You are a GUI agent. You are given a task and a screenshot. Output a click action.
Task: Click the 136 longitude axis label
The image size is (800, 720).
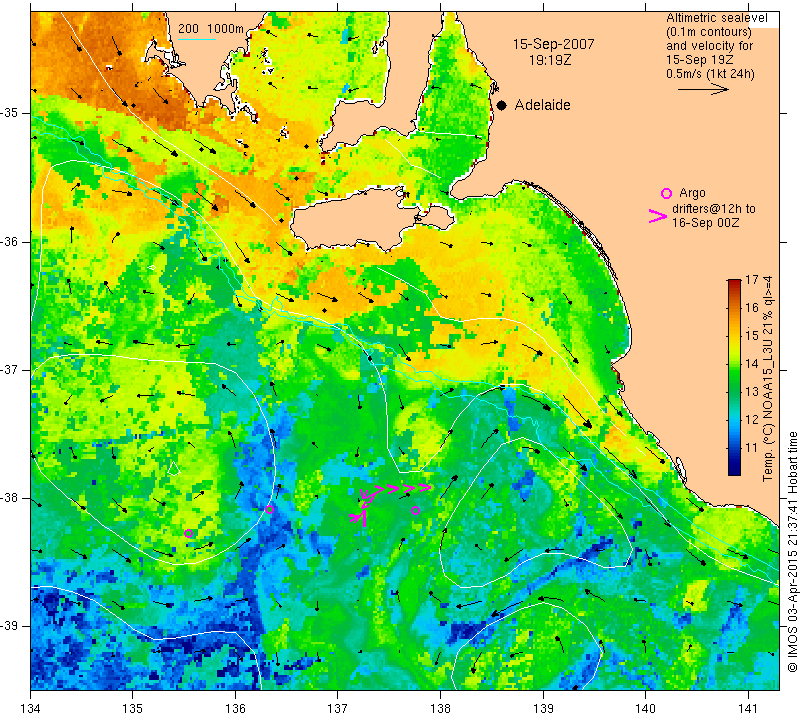coord(235,708)
